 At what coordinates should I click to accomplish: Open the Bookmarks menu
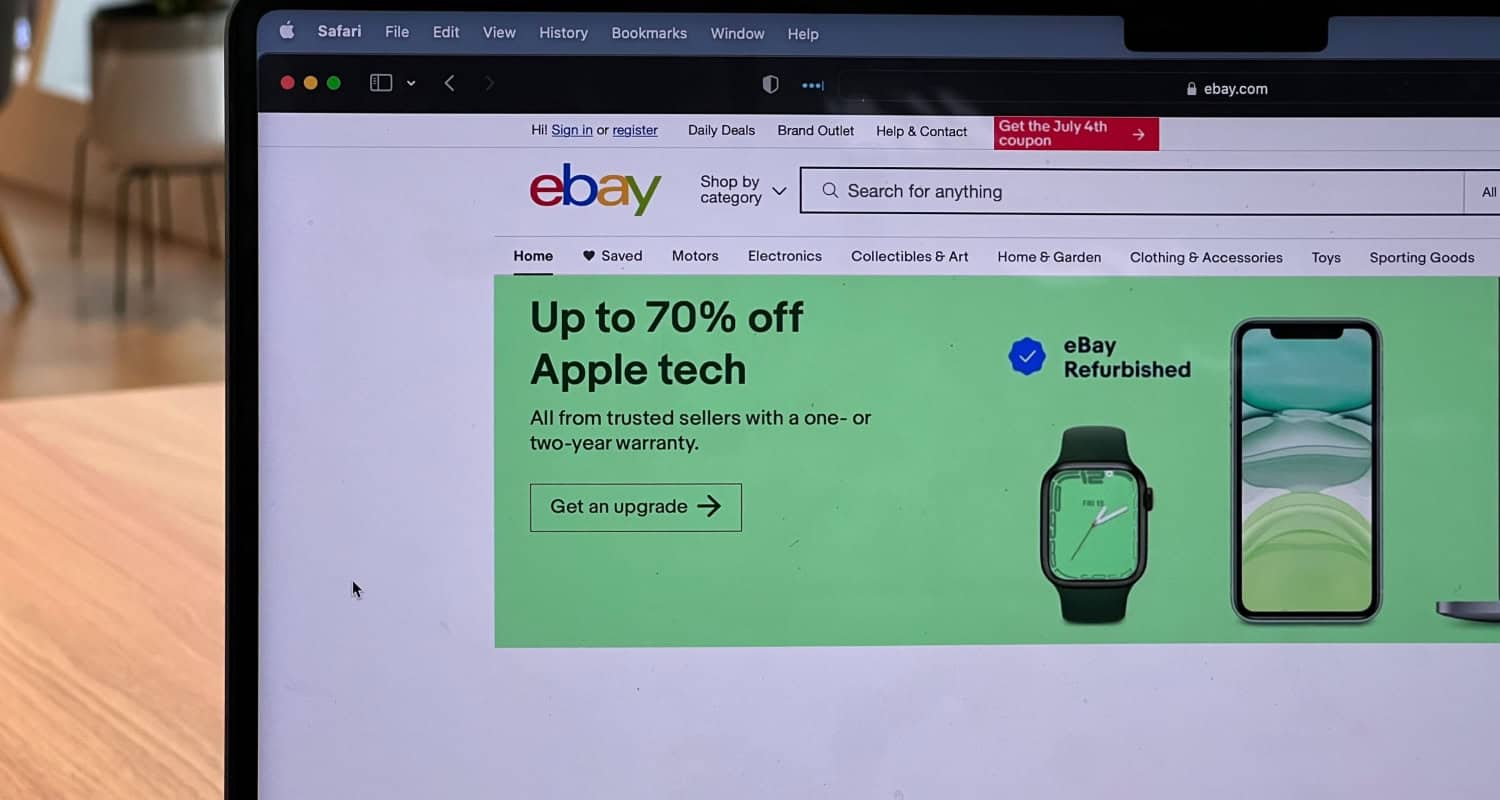pos(649,33)
